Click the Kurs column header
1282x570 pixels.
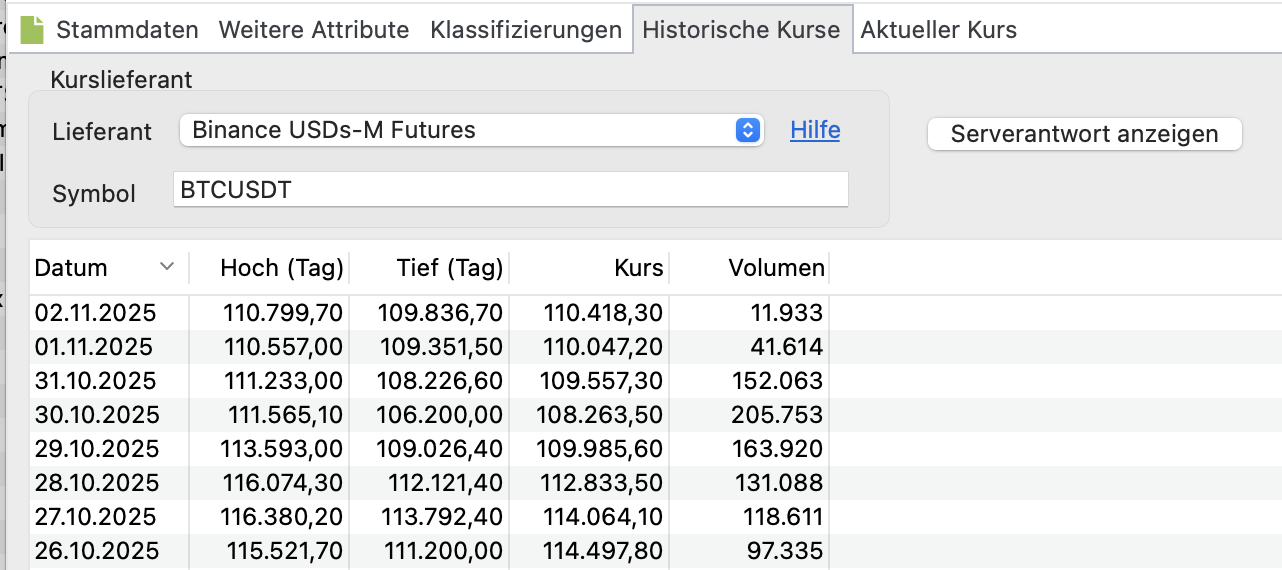[638, 268]
